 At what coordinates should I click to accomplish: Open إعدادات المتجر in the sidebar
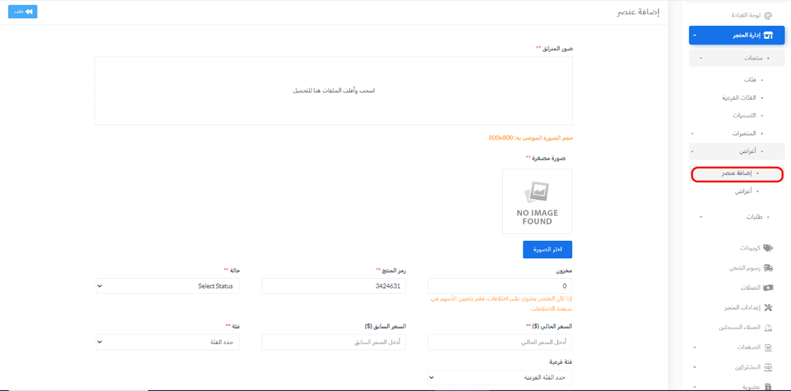click(742, 308)
